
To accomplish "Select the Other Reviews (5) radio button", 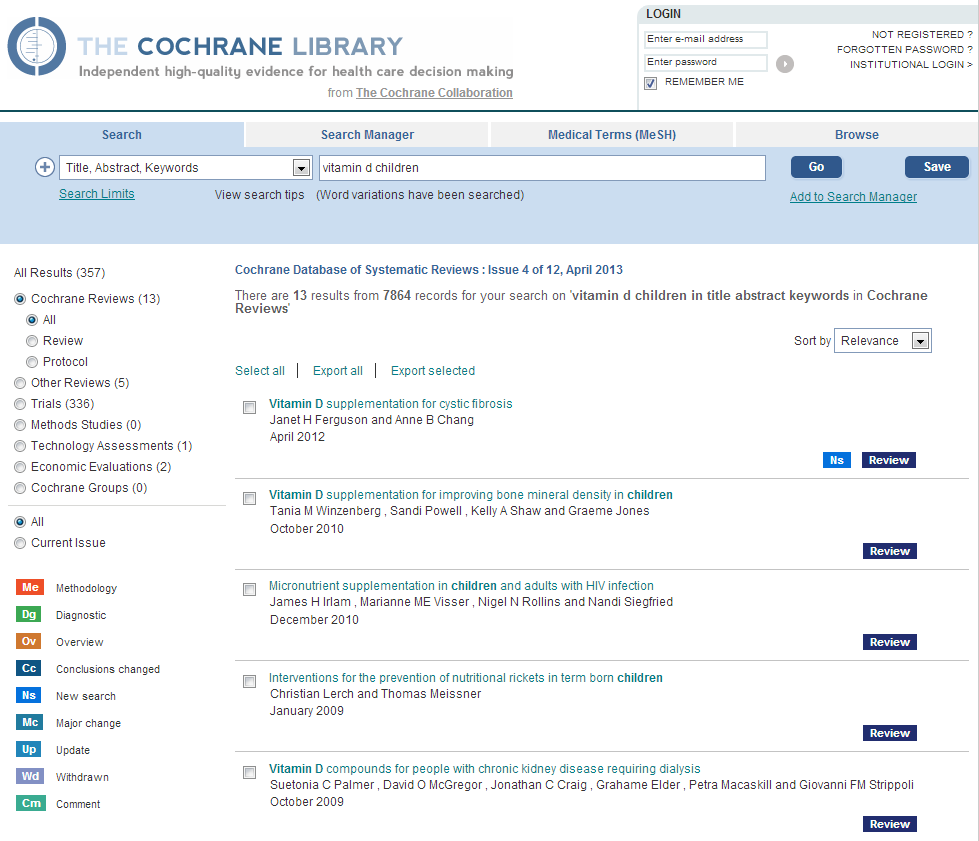I will coord(20,383).
